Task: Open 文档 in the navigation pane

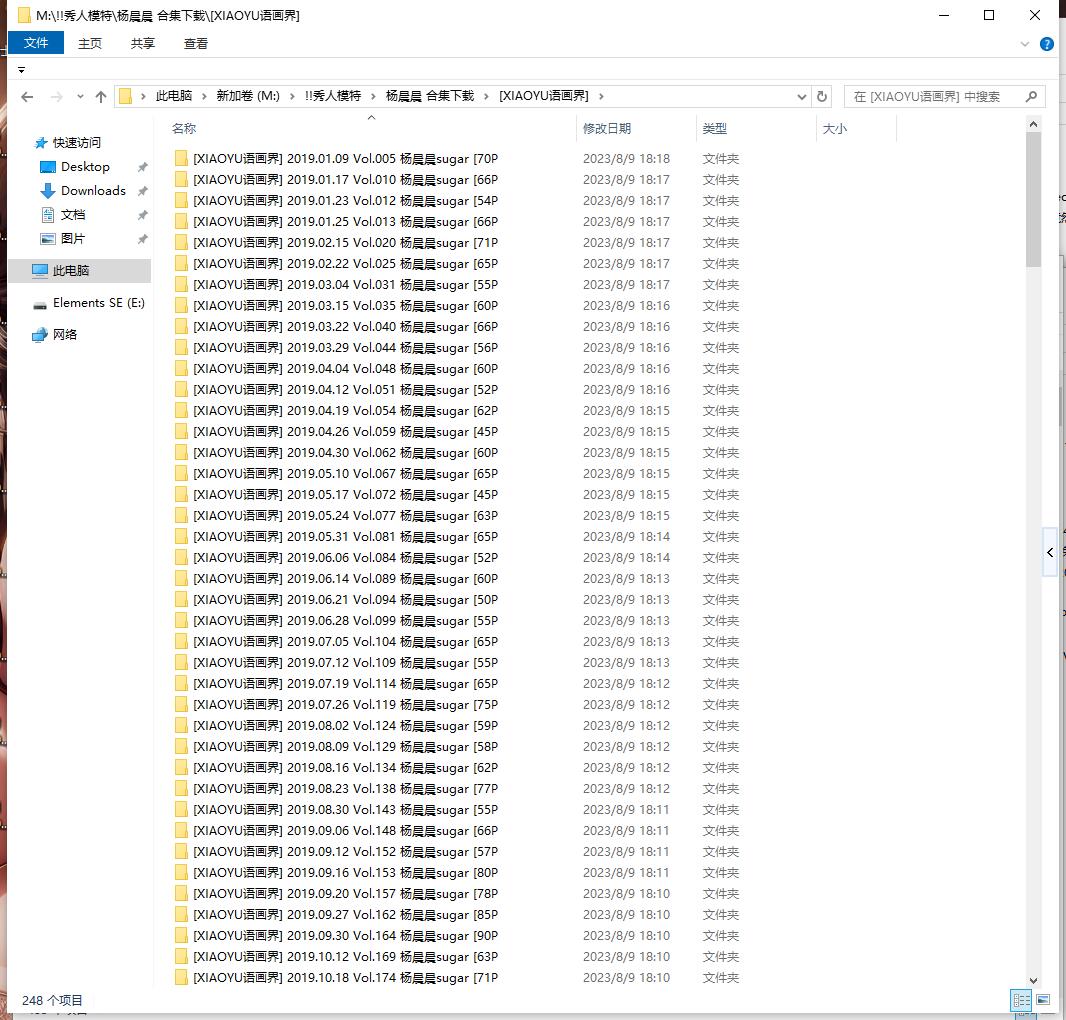Action: pos(73,215)
